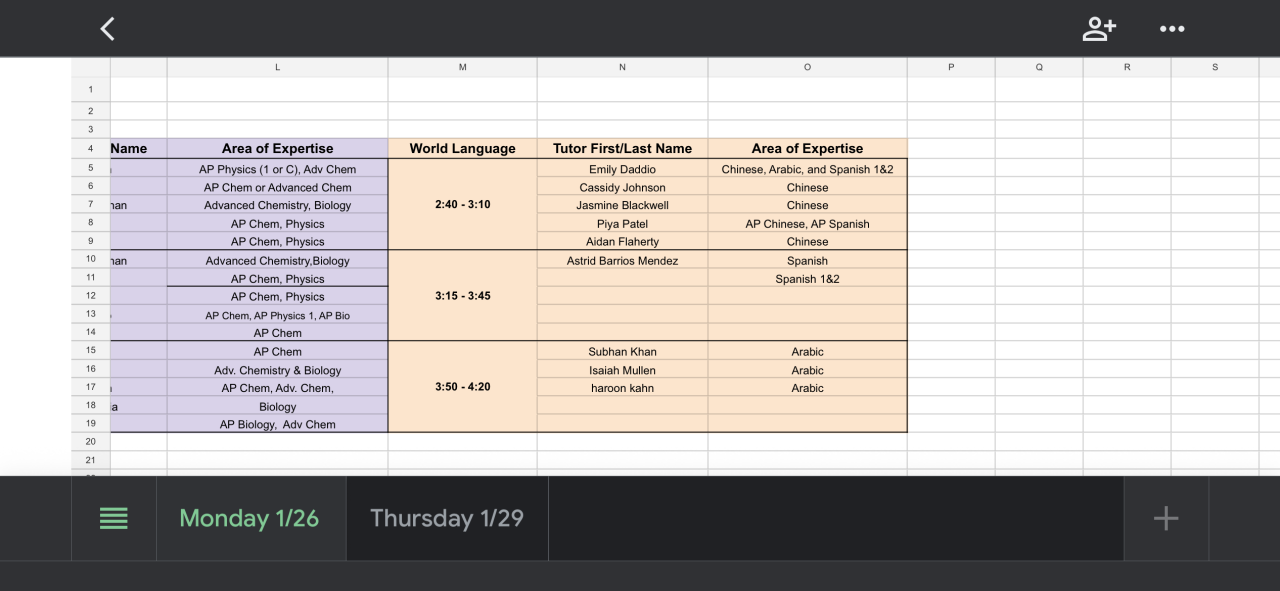Select row 10 header
1280x591 pixels.
pyautogui.click(x=90, y=260)
